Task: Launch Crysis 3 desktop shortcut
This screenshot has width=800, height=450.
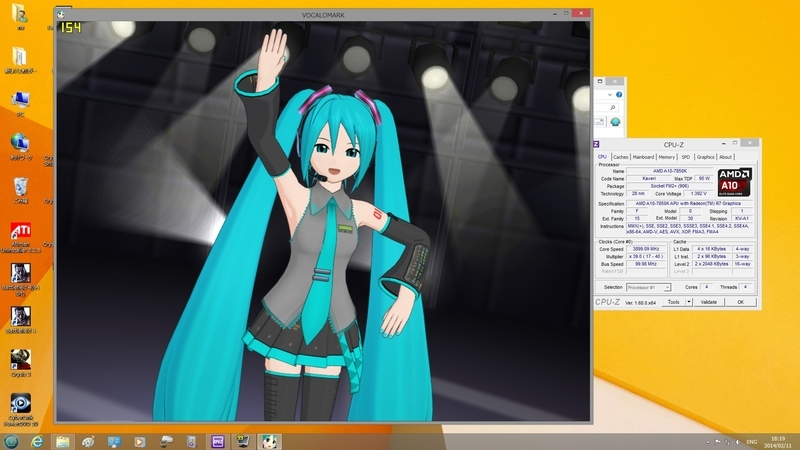Action: tap(20, 363)
